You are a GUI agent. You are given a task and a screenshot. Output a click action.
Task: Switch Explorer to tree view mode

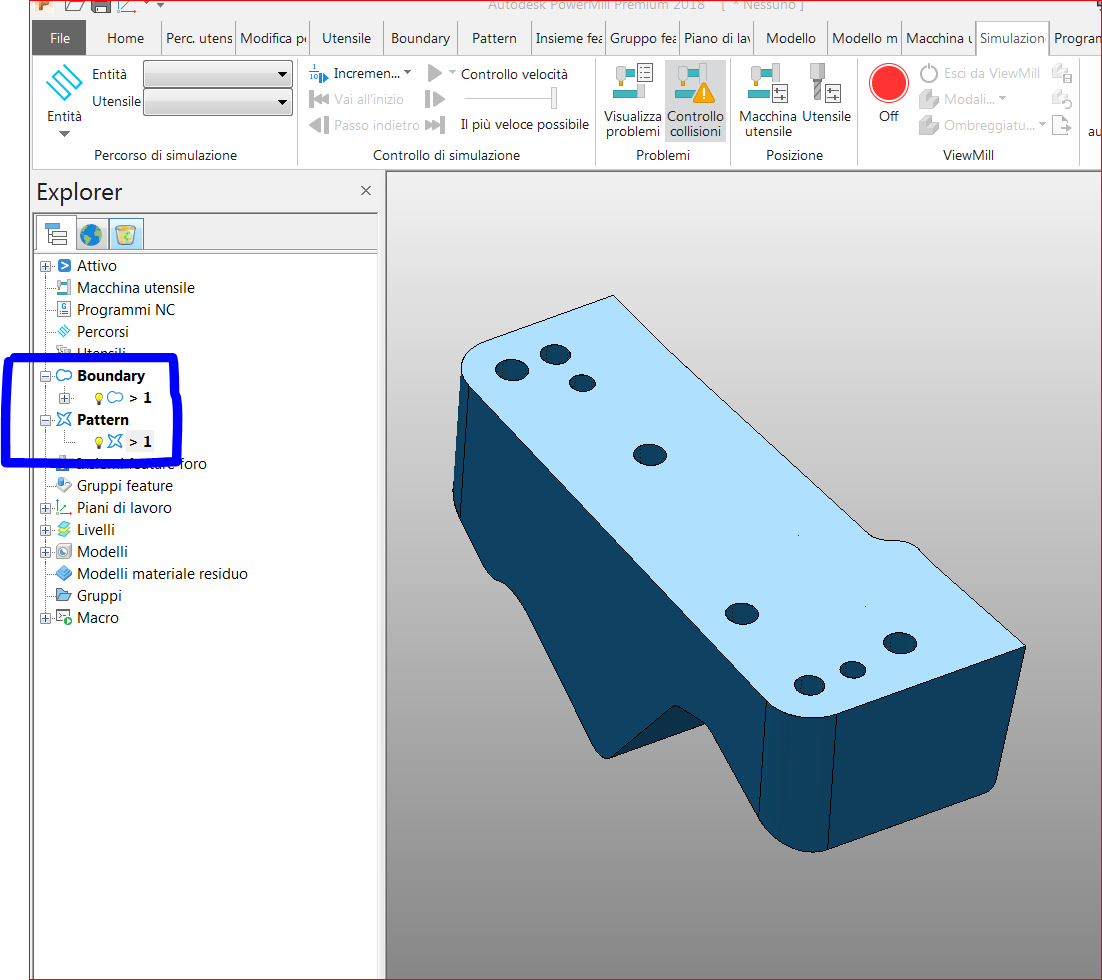[56, 233]
